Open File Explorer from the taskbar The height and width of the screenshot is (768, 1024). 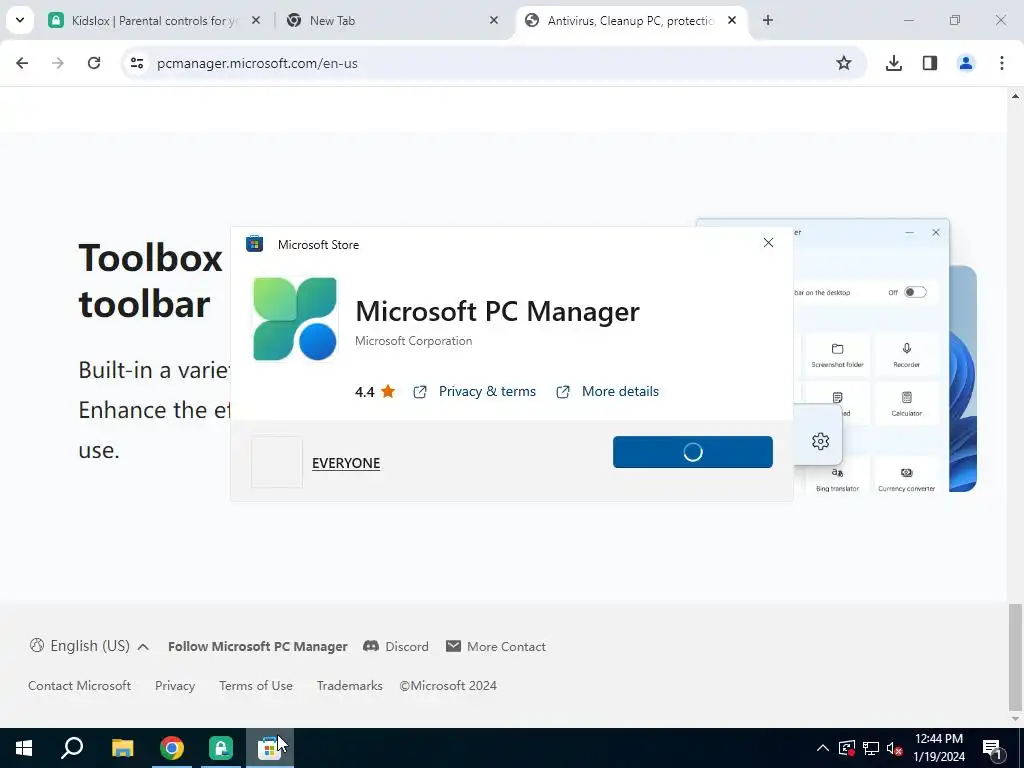122,748
